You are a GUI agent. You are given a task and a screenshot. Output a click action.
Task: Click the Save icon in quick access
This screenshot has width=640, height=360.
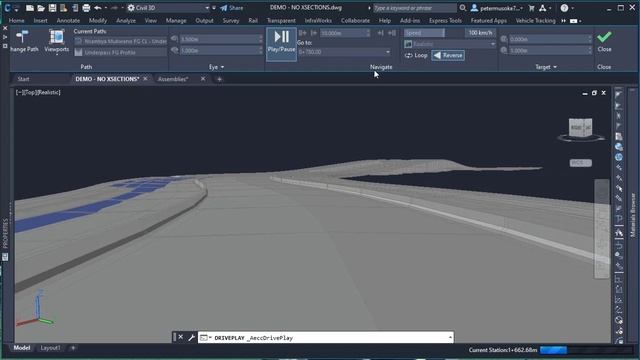52,8
